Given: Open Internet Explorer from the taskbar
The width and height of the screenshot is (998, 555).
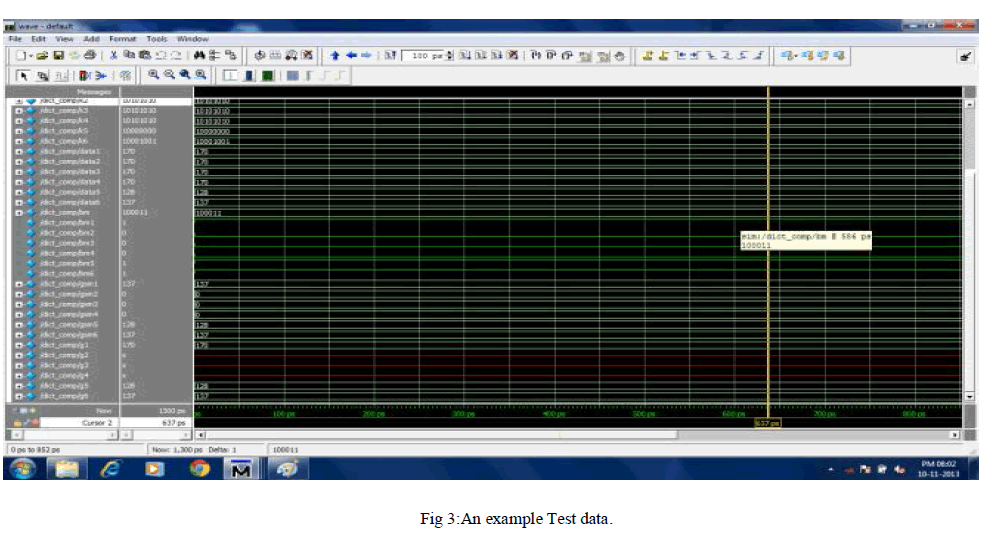Looking at the screenshot, I should tap(111, 468).
